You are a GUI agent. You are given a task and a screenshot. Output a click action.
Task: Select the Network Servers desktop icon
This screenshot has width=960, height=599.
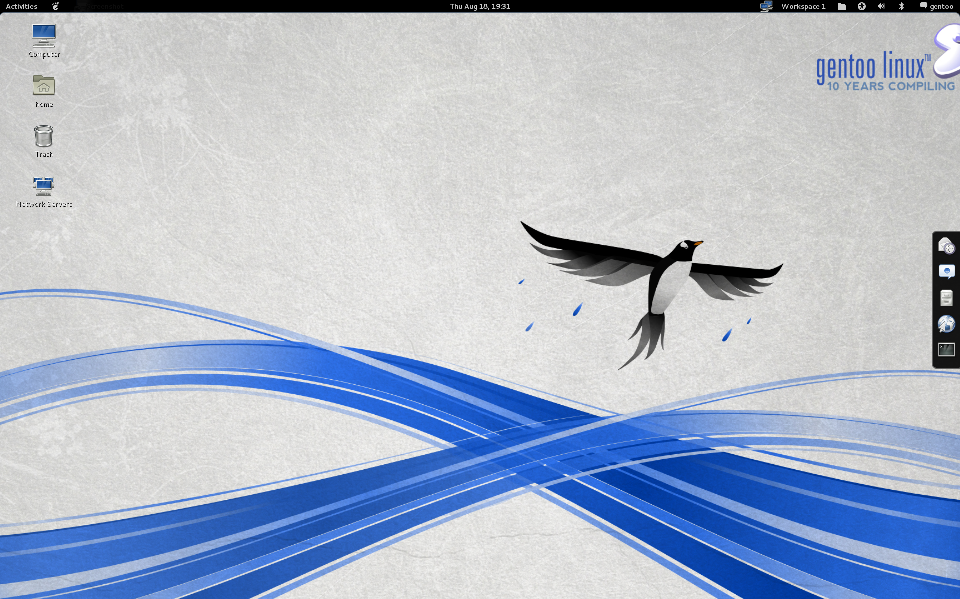click(x=44, y=192)
